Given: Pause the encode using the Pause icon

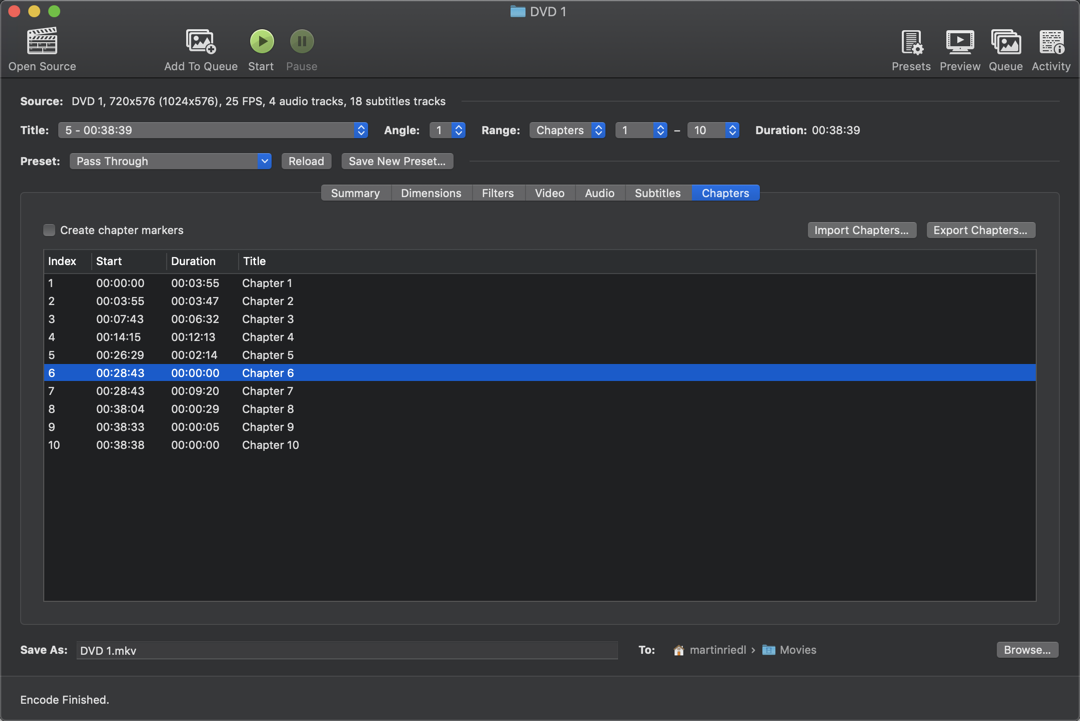Looking at the screenshot, I should [x=301, y=45].
